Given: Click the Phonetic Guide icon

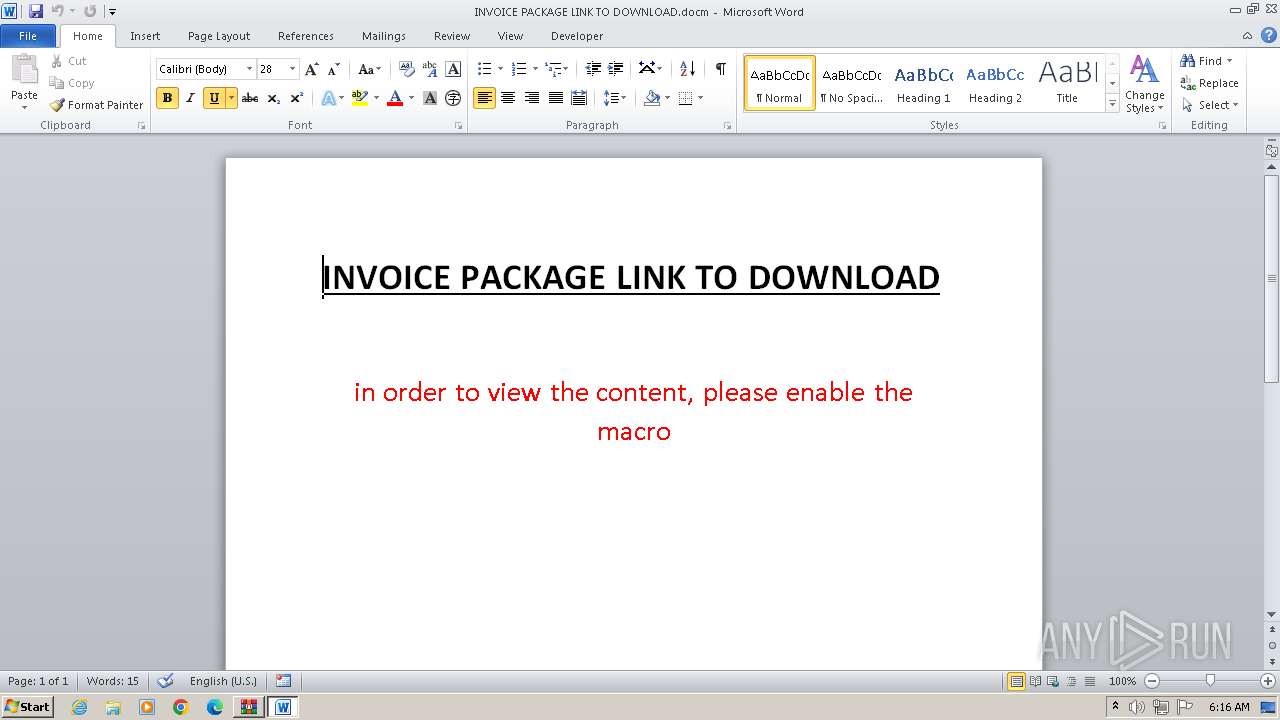Looking at the screenshot, I should 430,69.
